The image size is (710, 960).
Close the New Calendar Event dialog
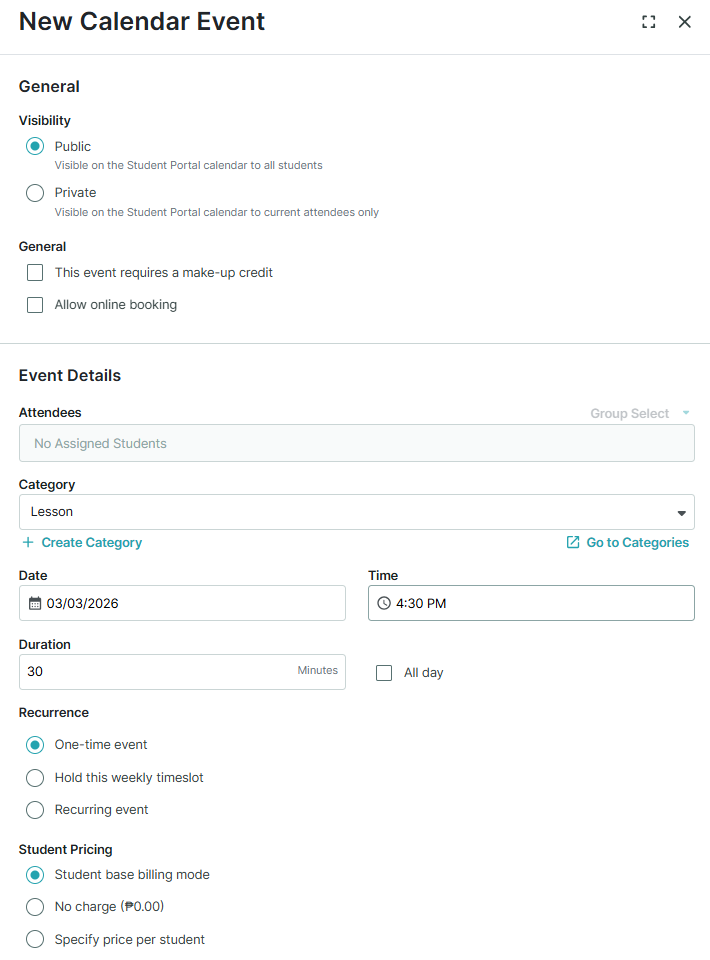tap(685, 21)
